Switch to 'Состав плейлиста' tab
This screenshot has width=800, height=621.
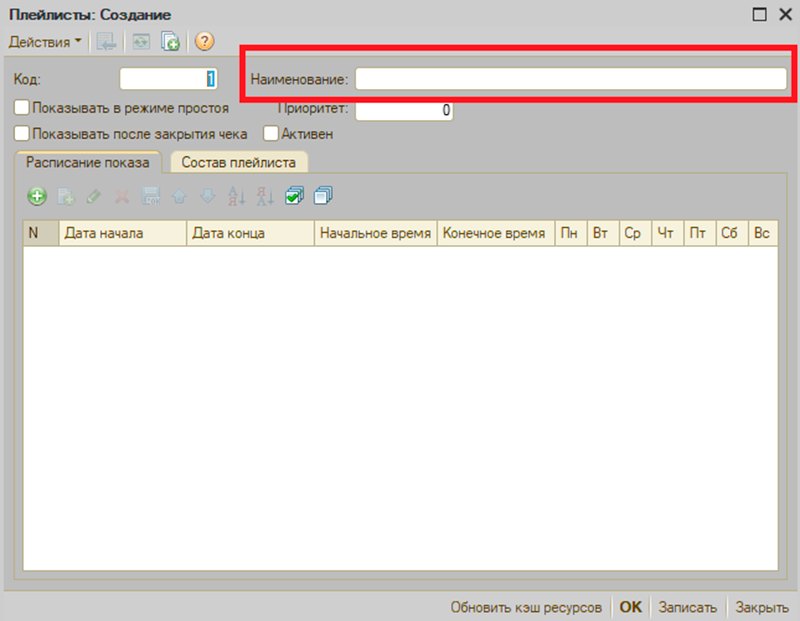238,162
